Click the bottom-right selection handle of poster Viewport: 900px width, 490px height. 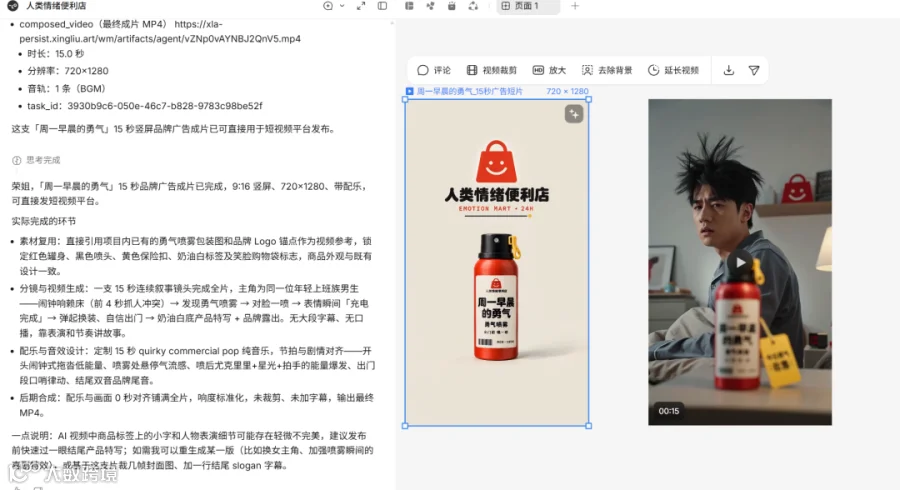pos(589,426)
